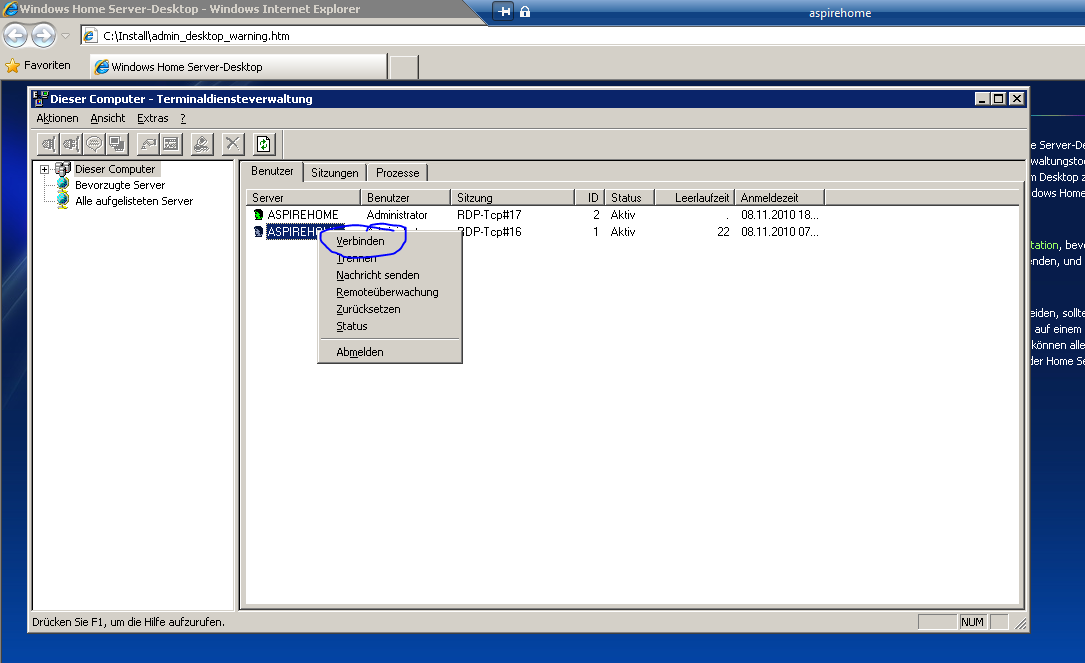Sort by the Anmeldezeit column header
Image resolution: width=1085 pixels, height=663 pixels.
click(x=780, y=197)
